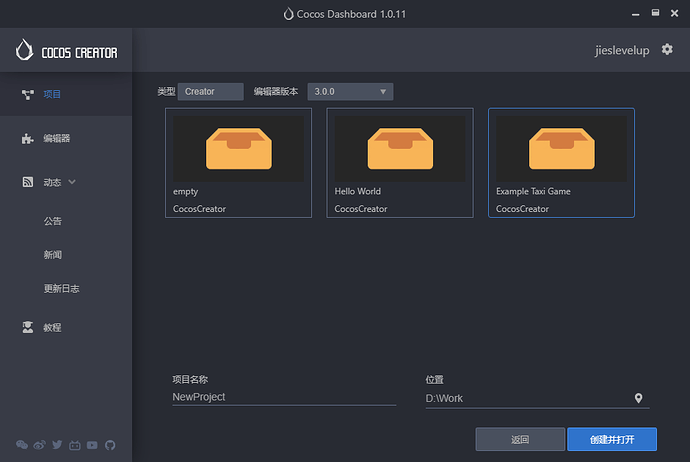Open the Bilibili icon link
Image resolution: width=690 pixels, height=462 pixels.
pos(75,445)
